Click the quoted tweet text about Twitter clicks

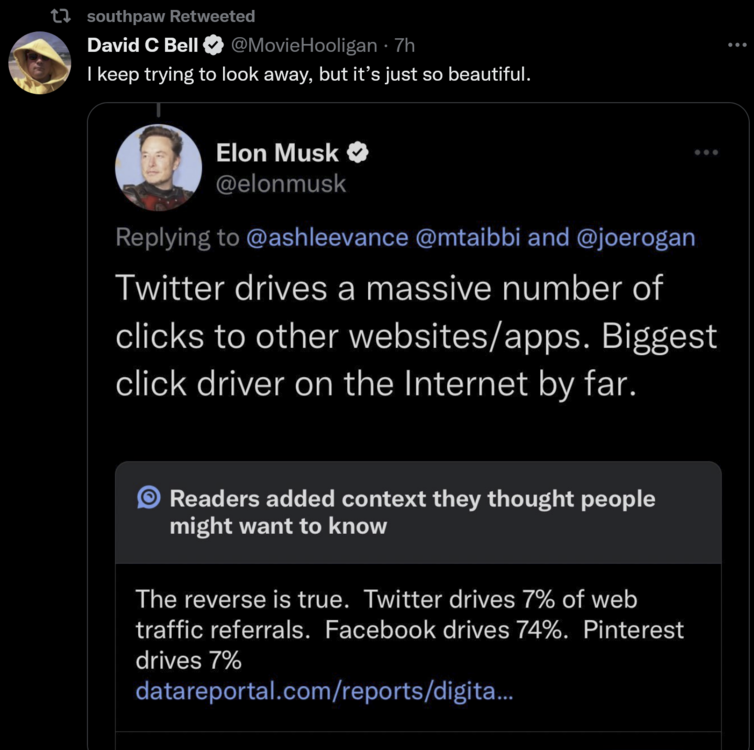(x=416, y=335)
